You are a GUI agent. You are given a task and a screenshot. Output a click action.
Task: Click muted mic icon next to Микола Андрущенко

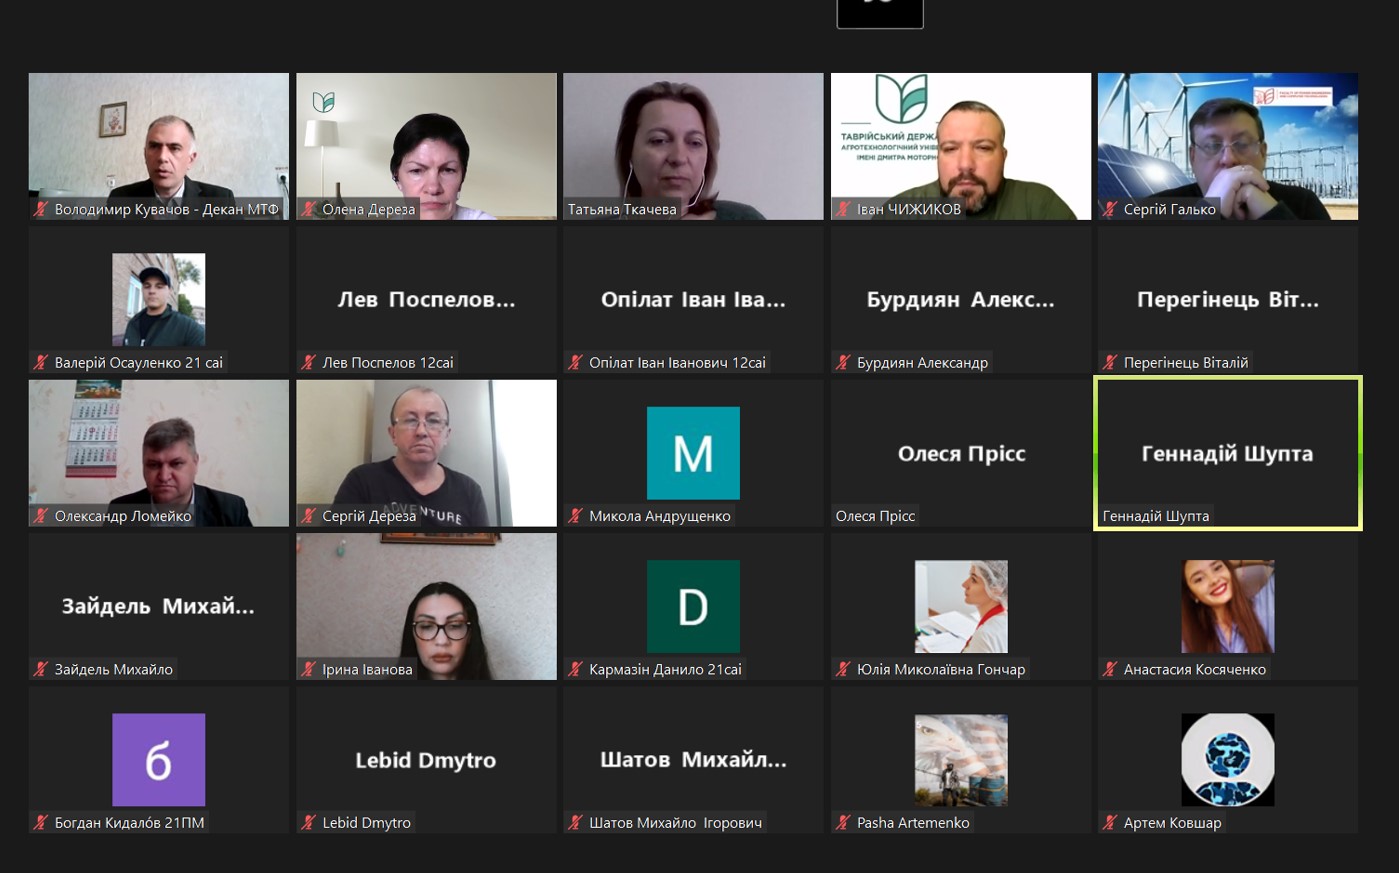point(576,516)
